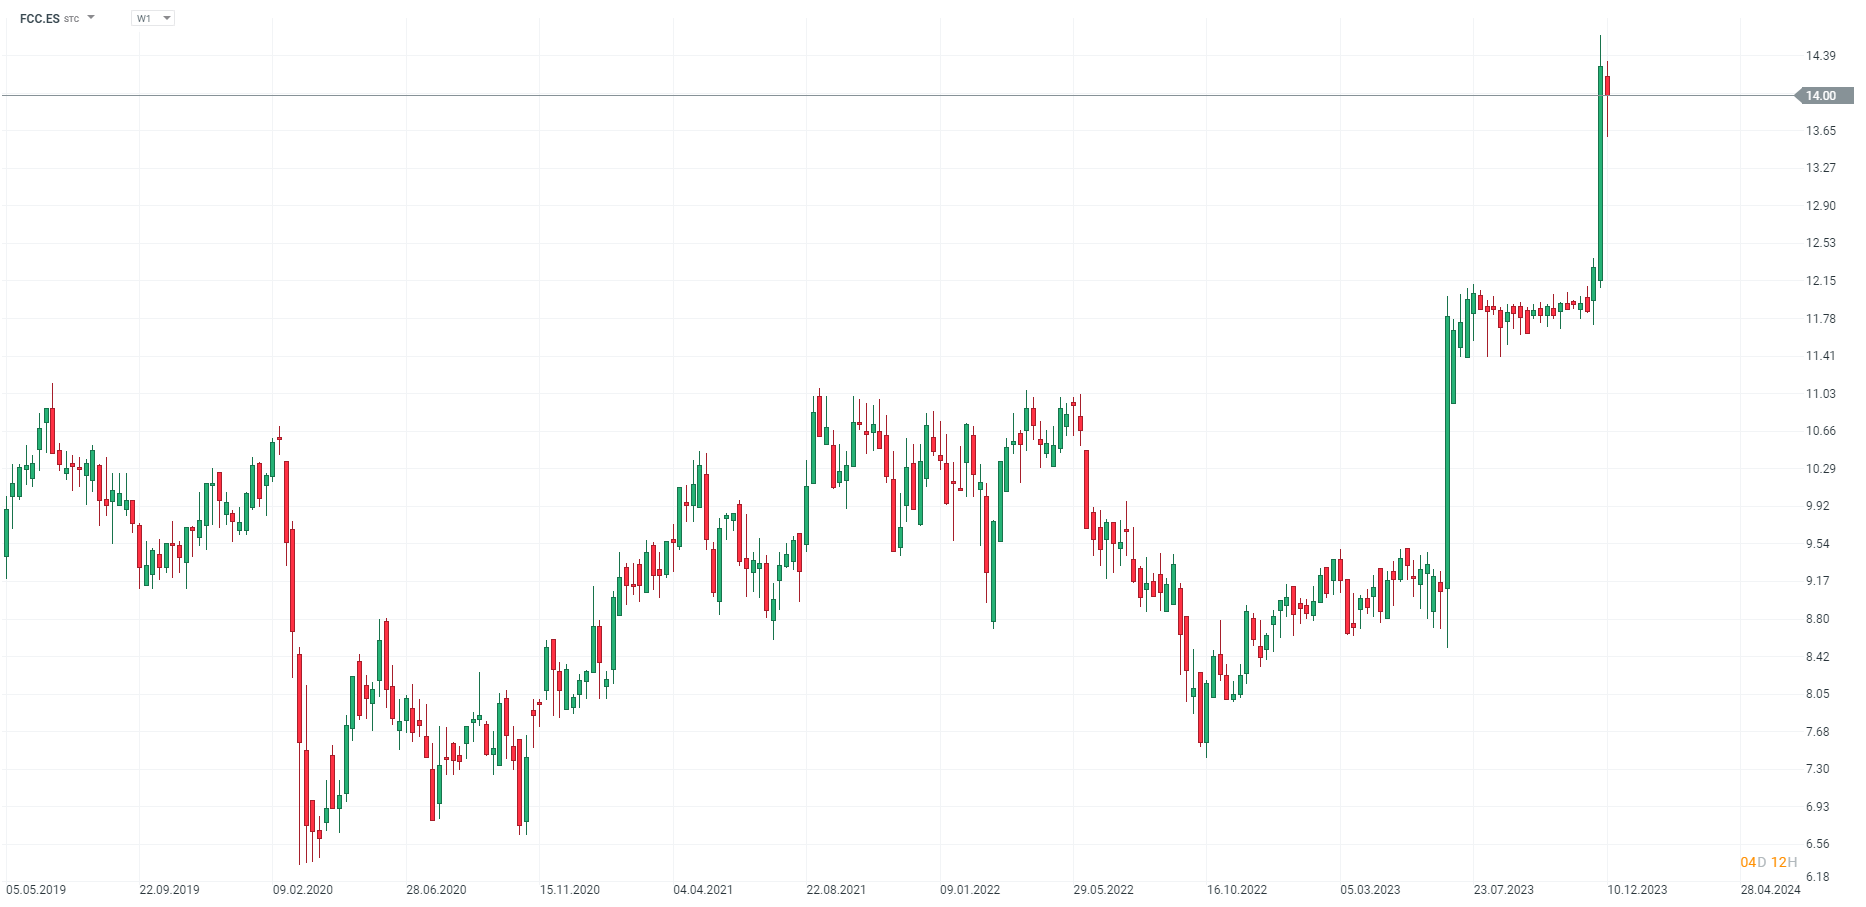This screenshot has height=907, width=1866.
Task: Click the 14.39 price axis label
Action: pos(1820,56)
